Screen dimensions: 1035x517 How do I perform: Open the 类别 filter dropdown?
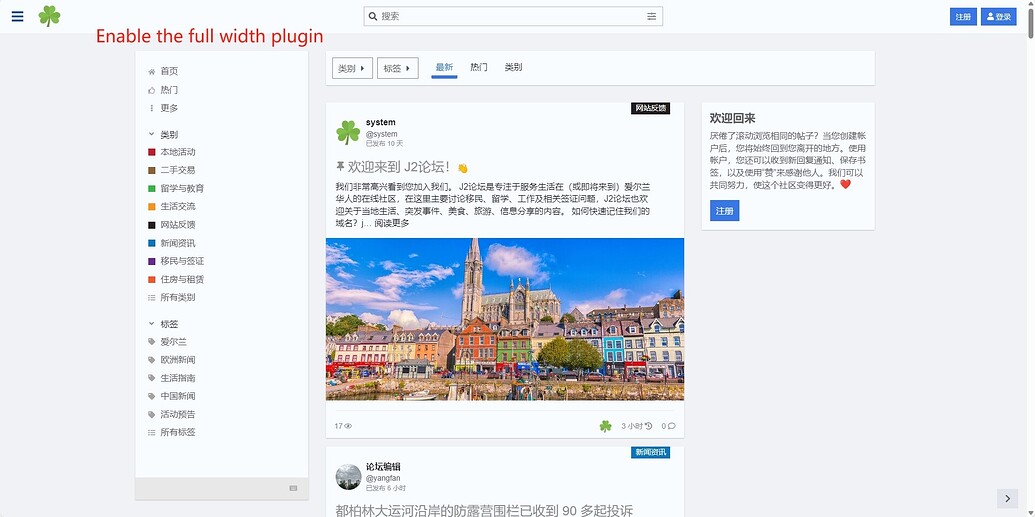click(x=352, y=68)
